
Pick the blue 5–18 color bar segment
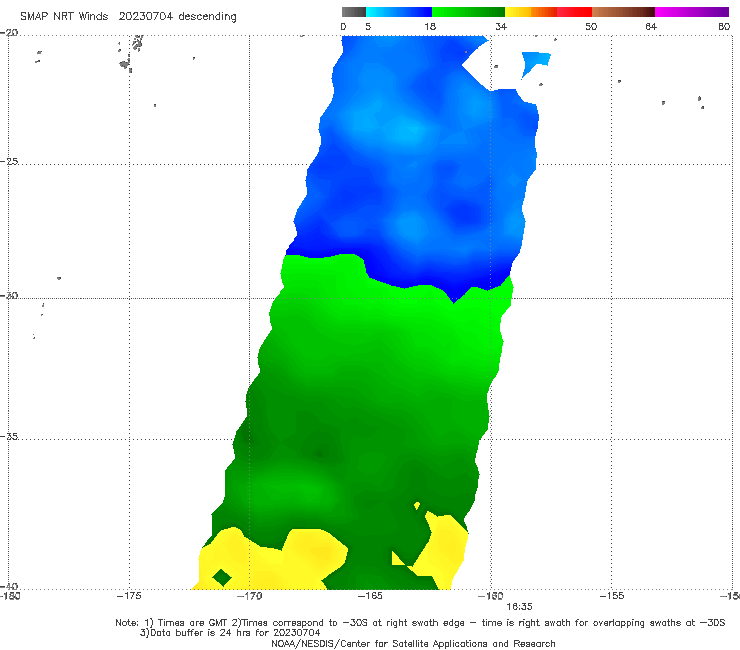tap(399, 12)
